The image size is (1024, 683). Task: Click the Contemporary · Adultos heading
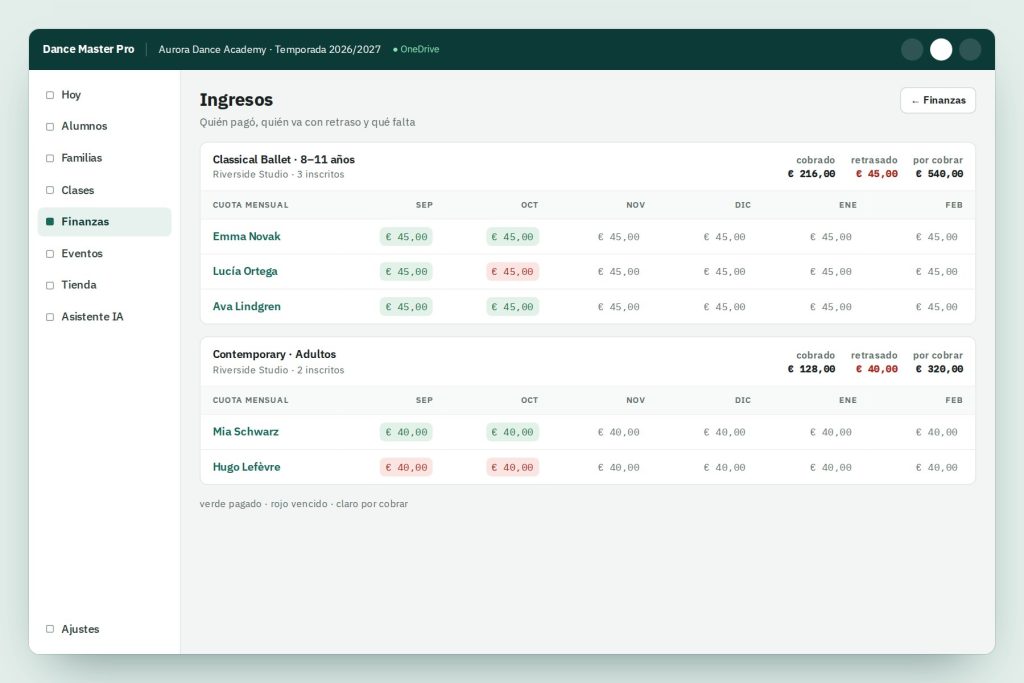(274, 354)
